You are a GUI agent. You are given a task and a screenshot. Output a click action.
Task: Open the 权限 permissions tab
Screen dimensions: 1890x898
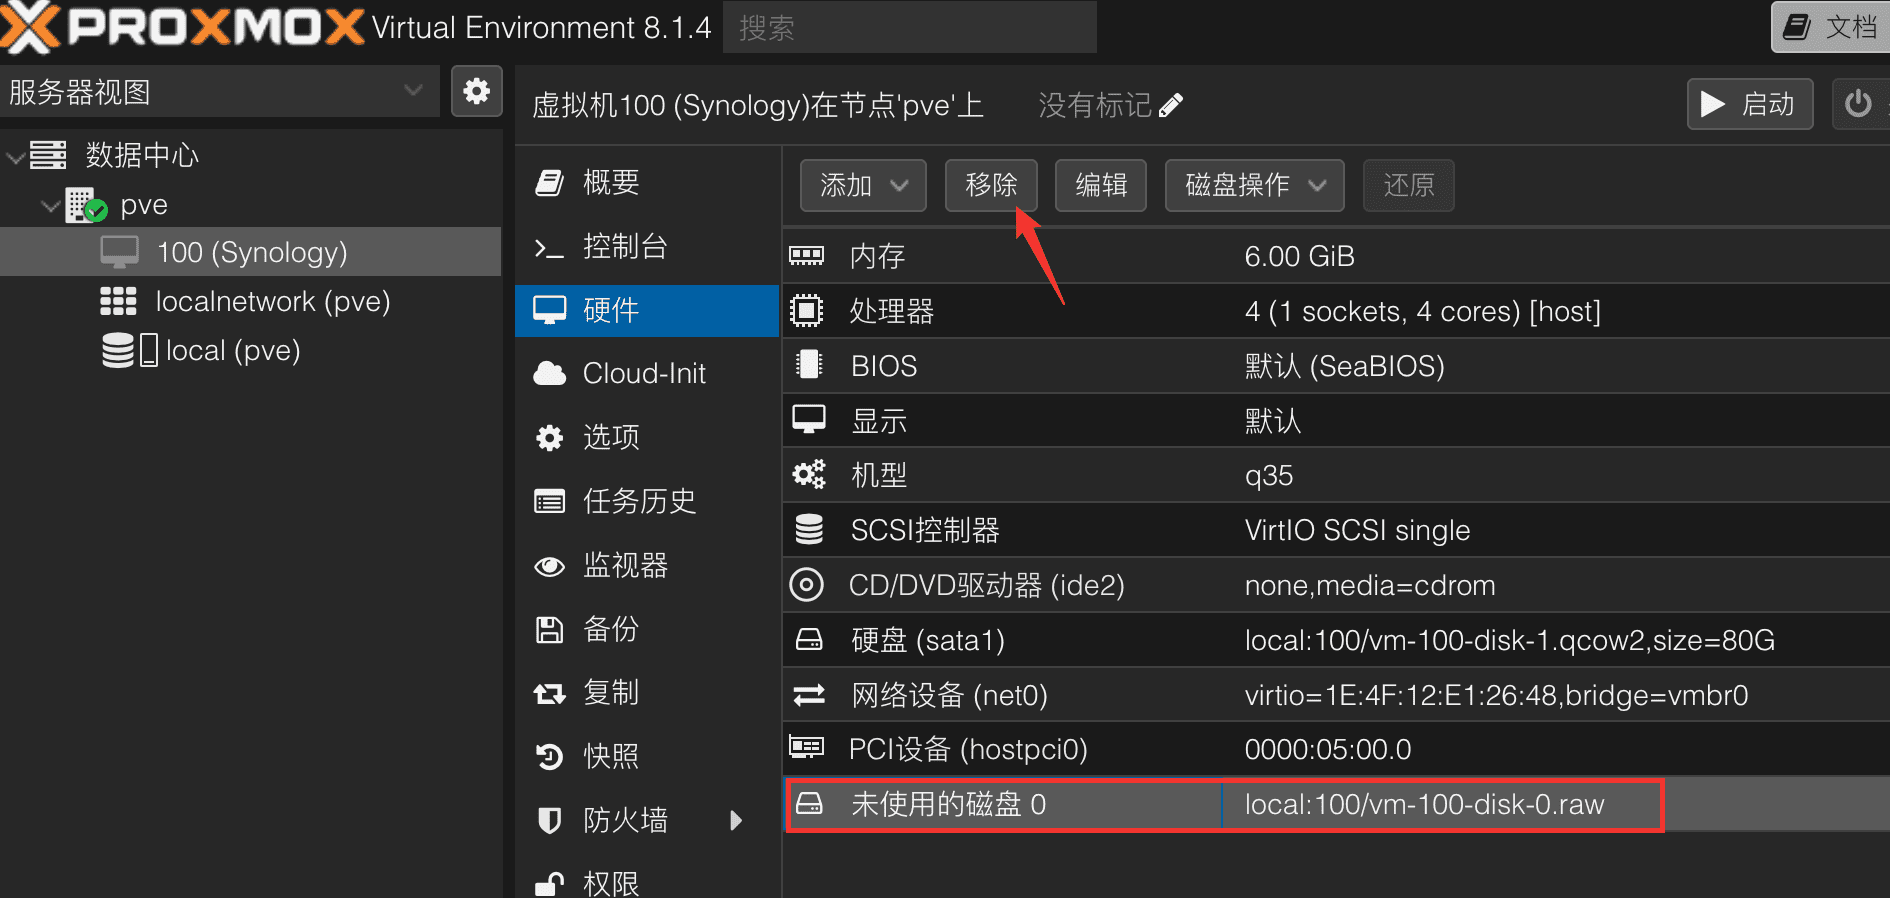[x=647, y=882]
